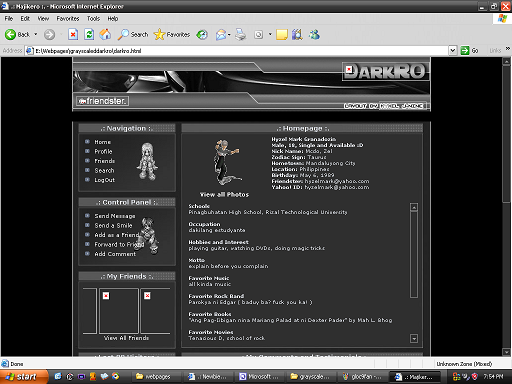Click the Refresh page icon
512x384 pixels.
click(89, 34)
